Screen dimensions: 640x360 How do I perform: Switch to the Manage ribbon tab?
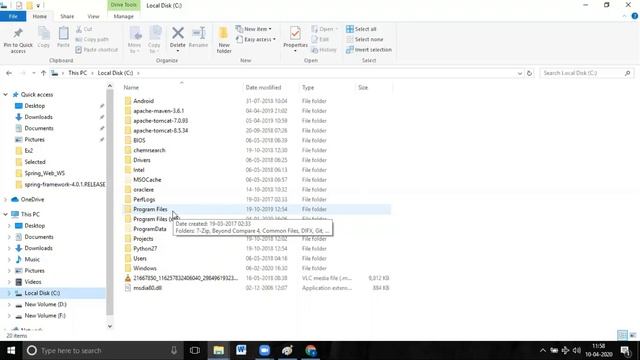click(x=124, y=16)
